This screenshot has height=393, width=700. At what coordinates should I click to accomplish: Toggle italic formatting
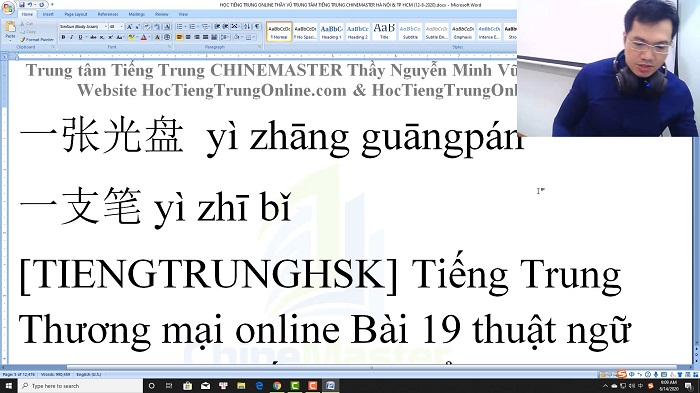click(x=71, y=37)
